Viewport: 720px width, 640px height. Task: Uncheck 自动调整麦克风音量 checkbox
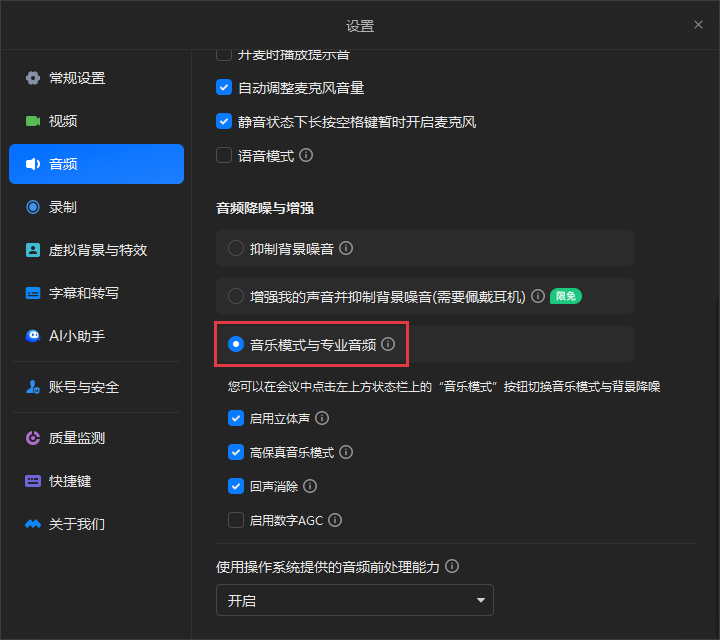pos(224,87)
